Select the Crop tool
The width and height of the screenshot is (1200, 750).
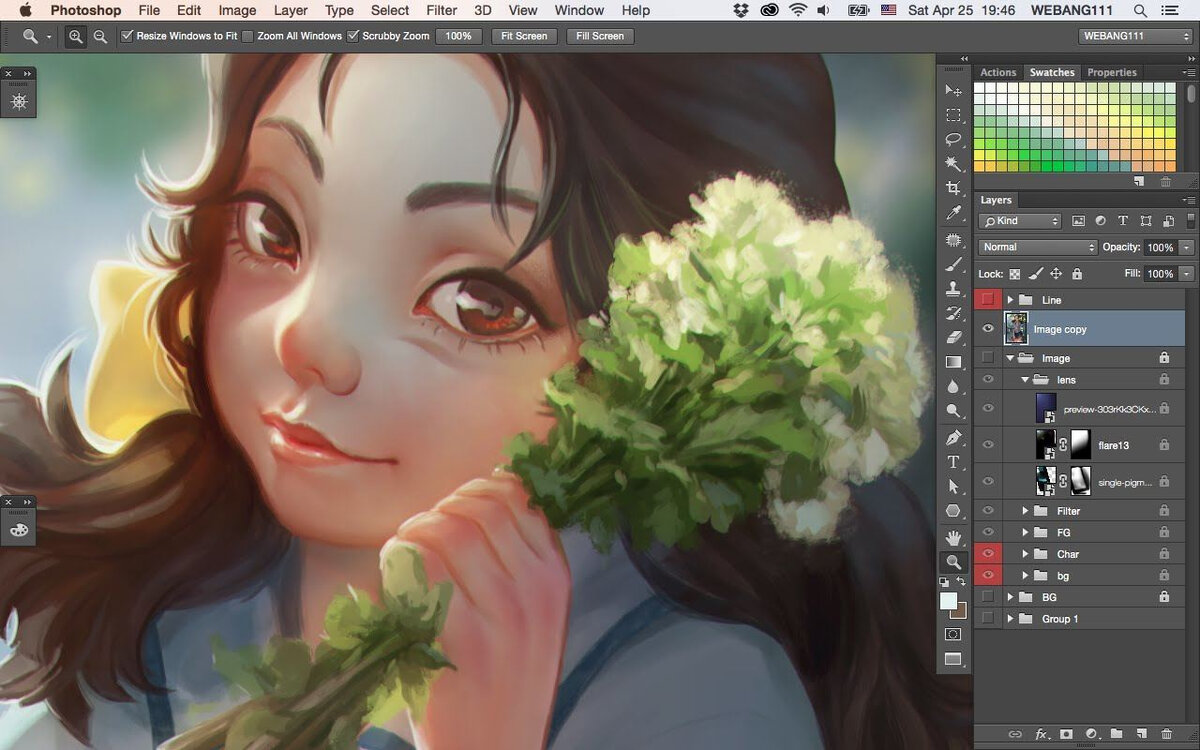(953, 188)
